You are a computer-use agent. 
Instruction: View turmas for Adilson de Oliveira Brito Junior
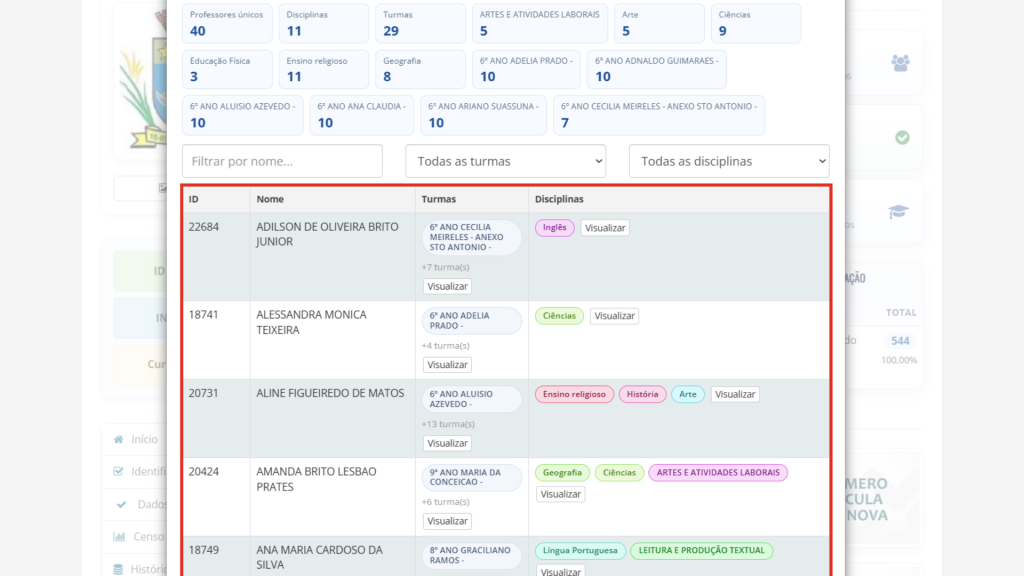click(x=447, y=286)
